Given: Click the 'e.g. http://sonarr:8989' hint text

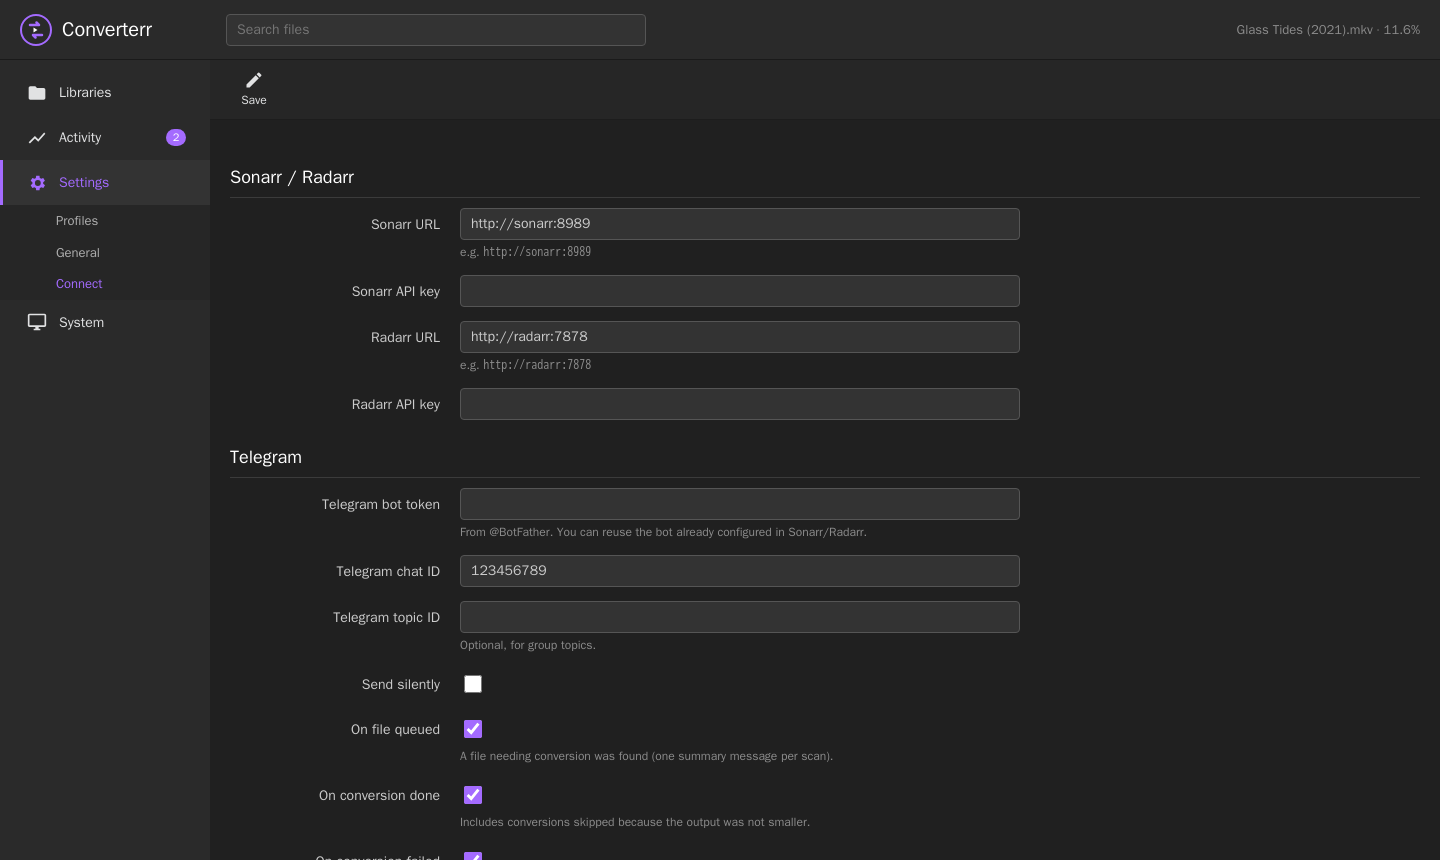Looking at the screenshot, I should (525, 252).
